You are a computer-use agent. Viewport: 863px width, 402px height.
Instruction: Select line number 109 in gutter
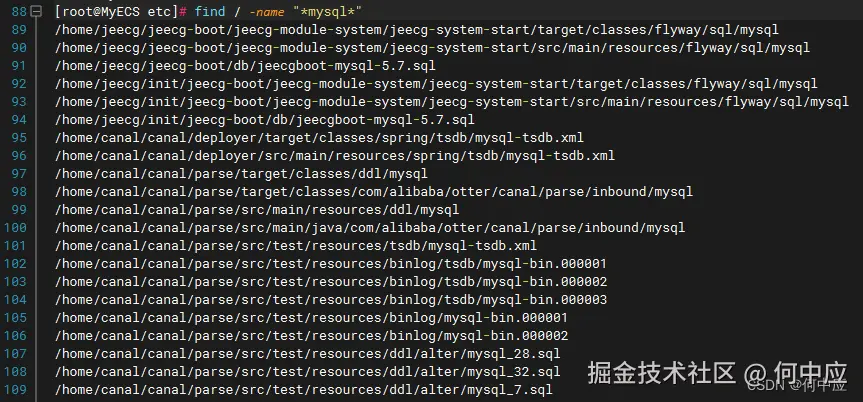coord(15,390)
